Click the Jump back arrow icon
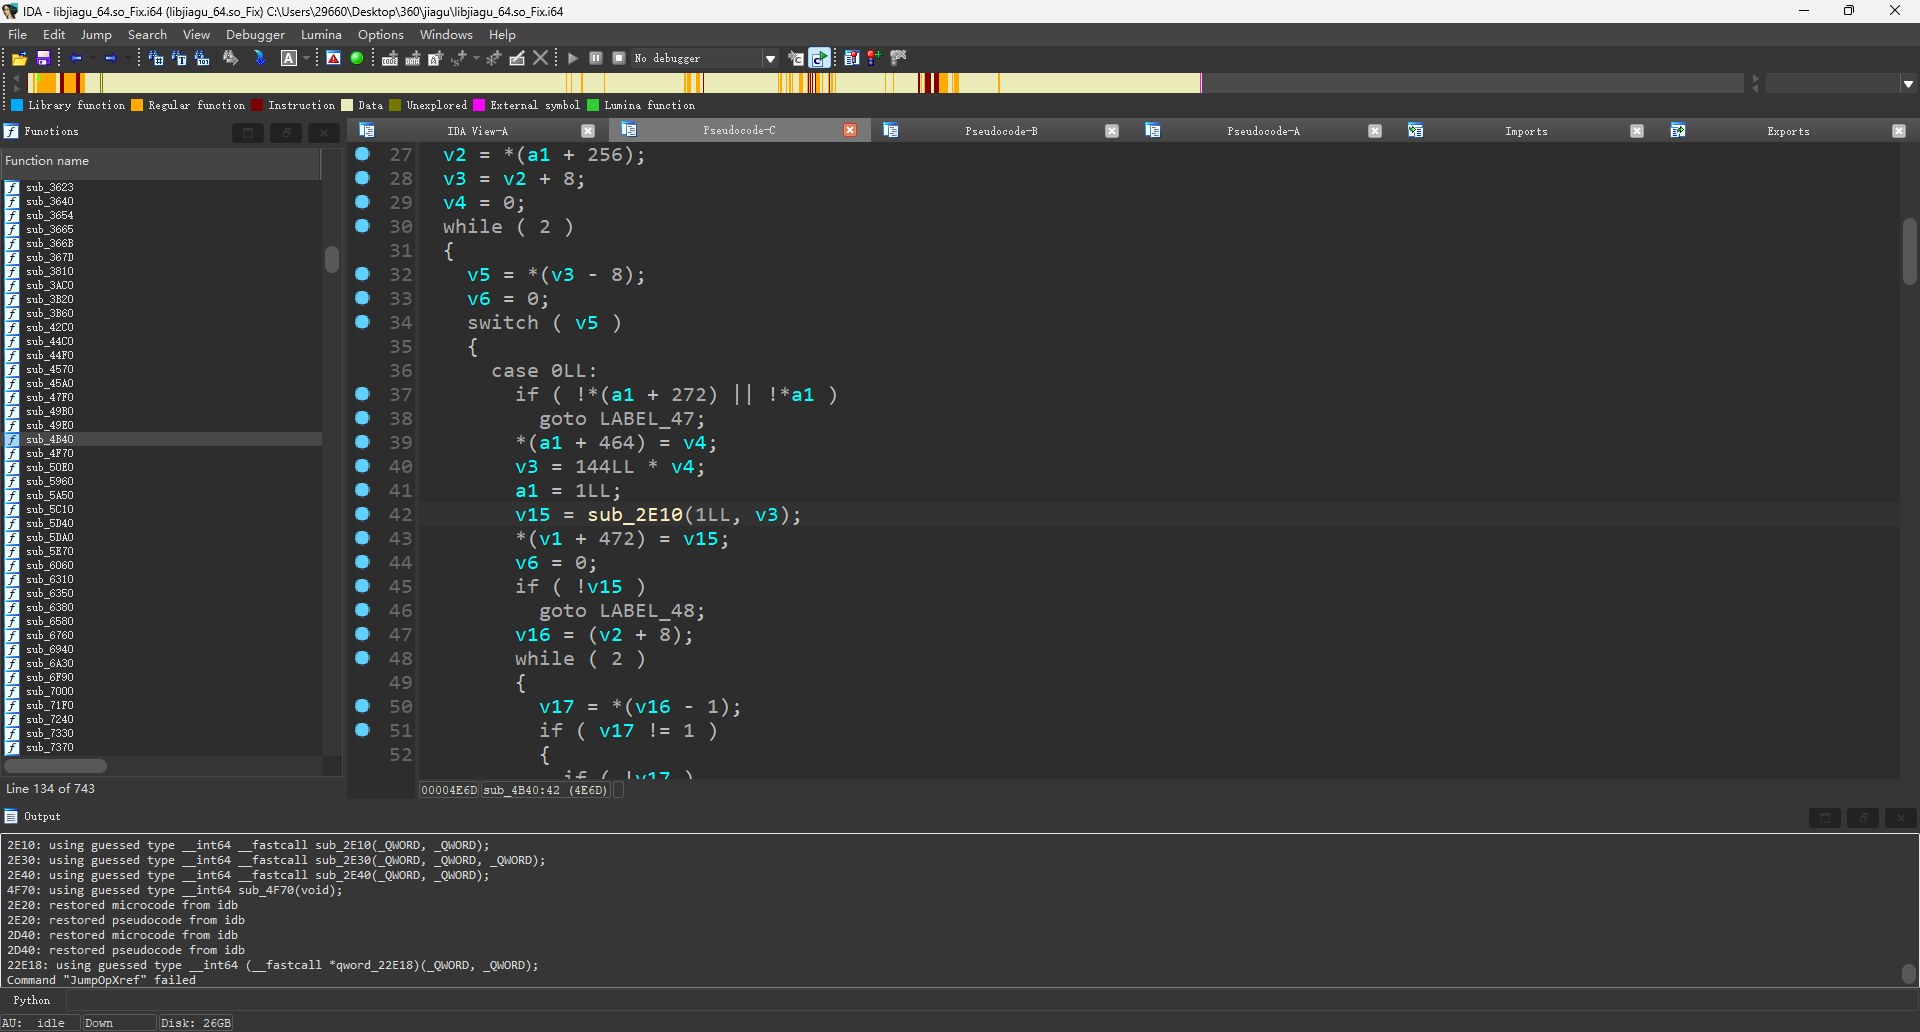 [x=76, y=59]
